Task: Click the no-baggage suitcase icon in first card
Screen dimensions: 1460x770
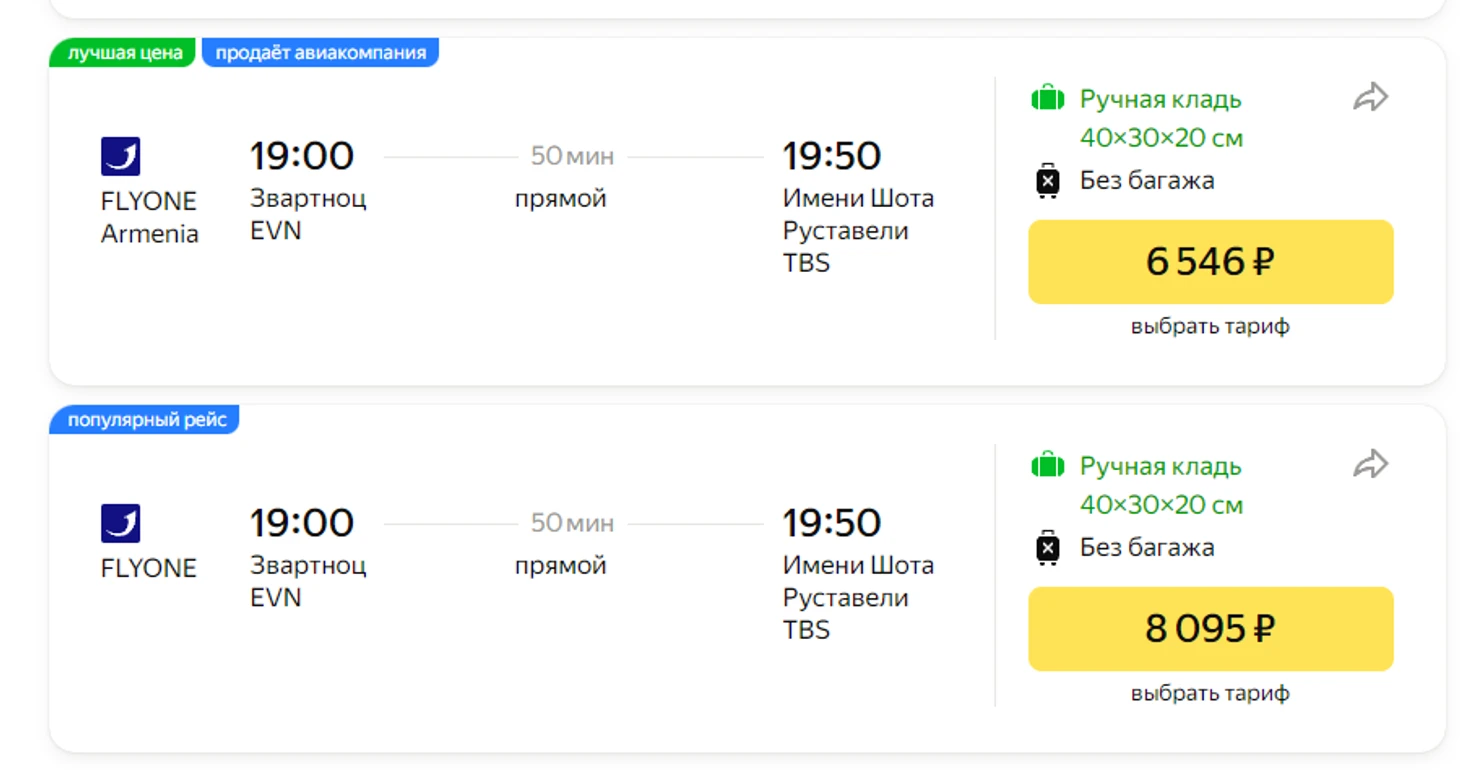Action: tap(1047, 181)
